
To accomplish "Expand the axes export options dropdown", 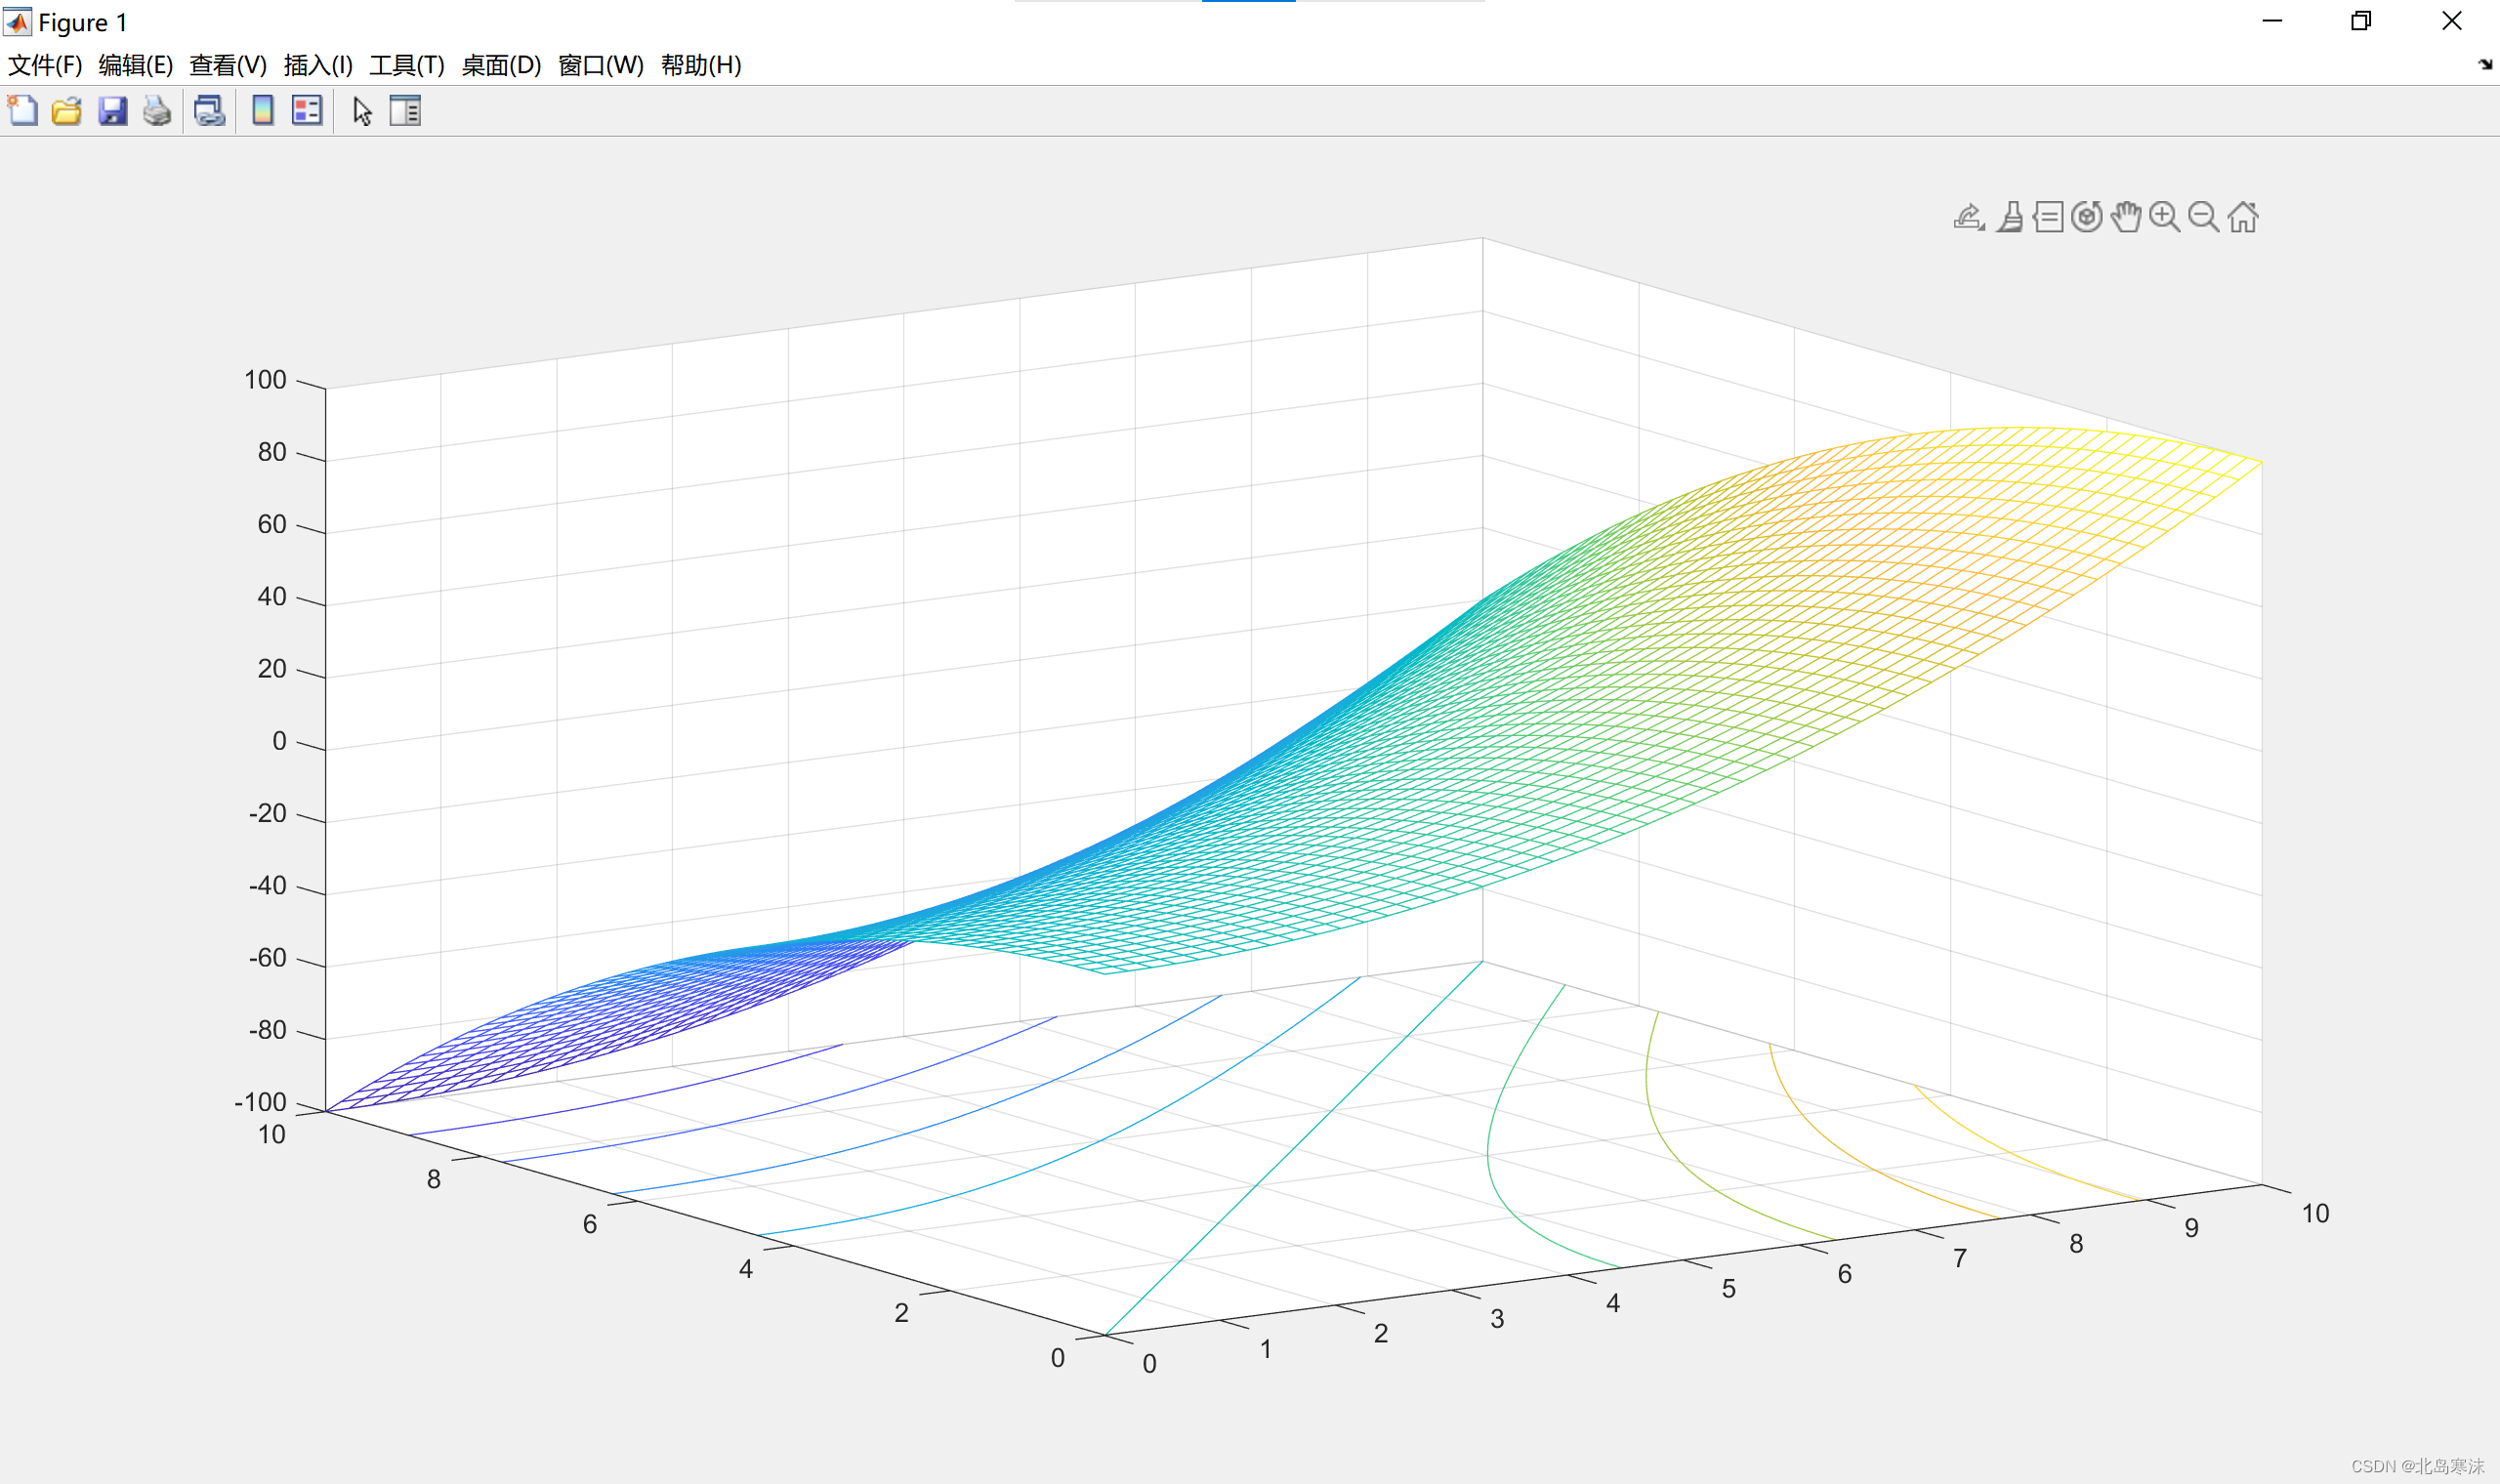I will click(x=1969, y=217).
